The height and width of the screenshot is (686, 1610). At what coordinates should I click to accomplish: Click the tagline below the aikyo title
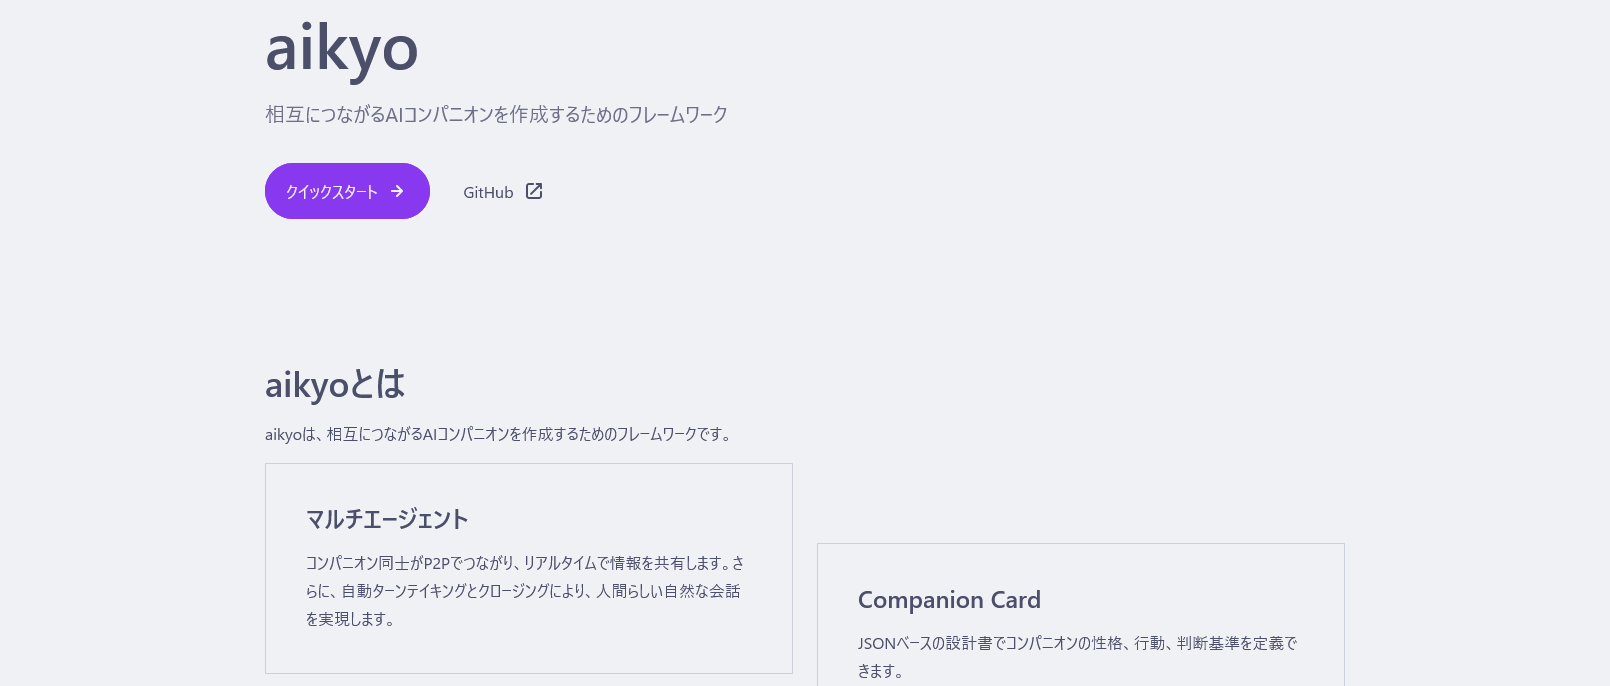pyautogui.click(x=496, y=115)
